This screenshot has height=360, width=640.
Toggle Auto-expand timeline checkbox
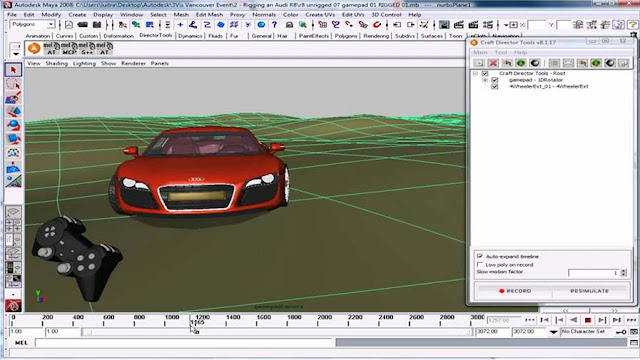tap(480, 256)
